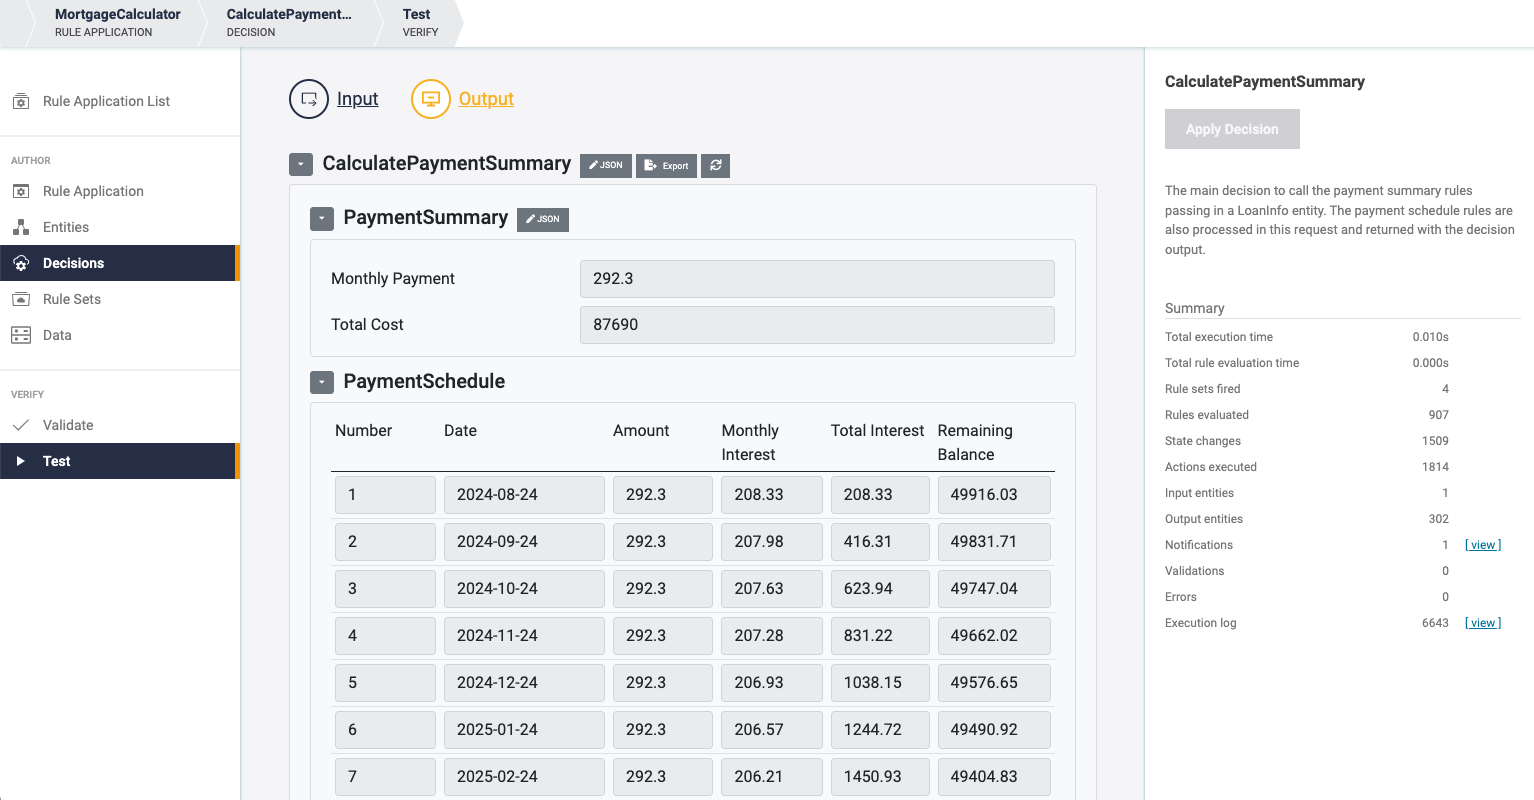1534x800 pixels.
Task: Click the Output monitor icon
Action: (431, 99)
